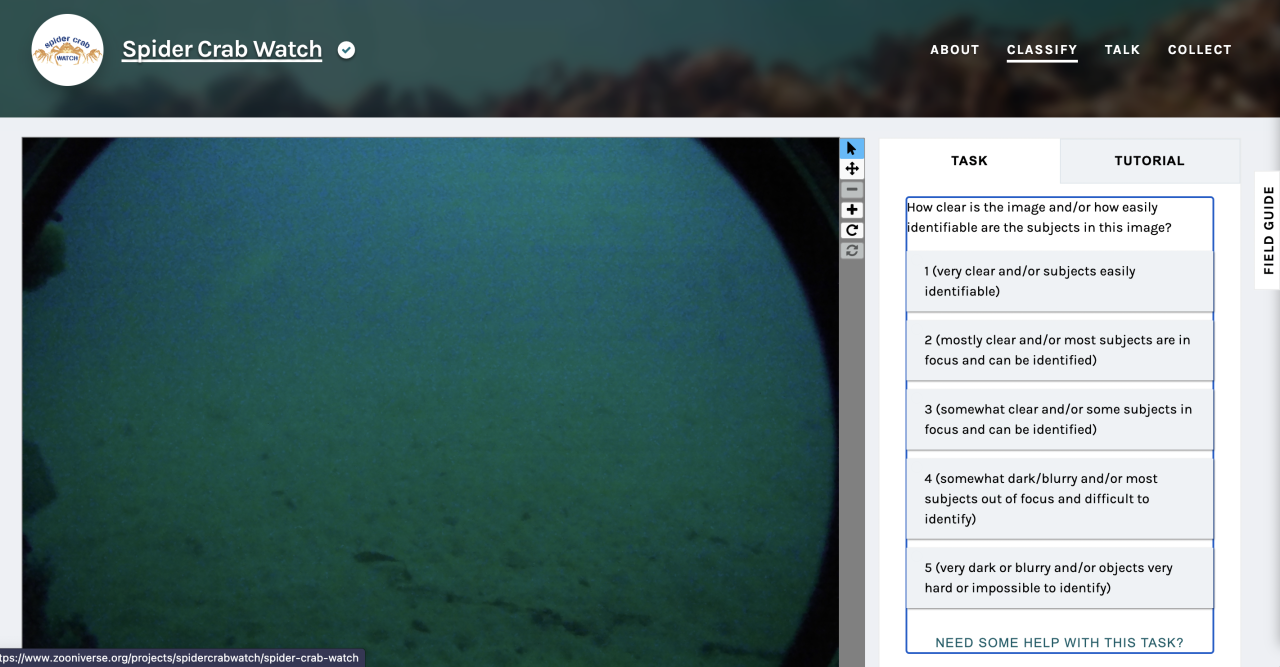This screenshot has height=667, width=1280.
Task: Rotate the subject image
Action: coord(852,230)
